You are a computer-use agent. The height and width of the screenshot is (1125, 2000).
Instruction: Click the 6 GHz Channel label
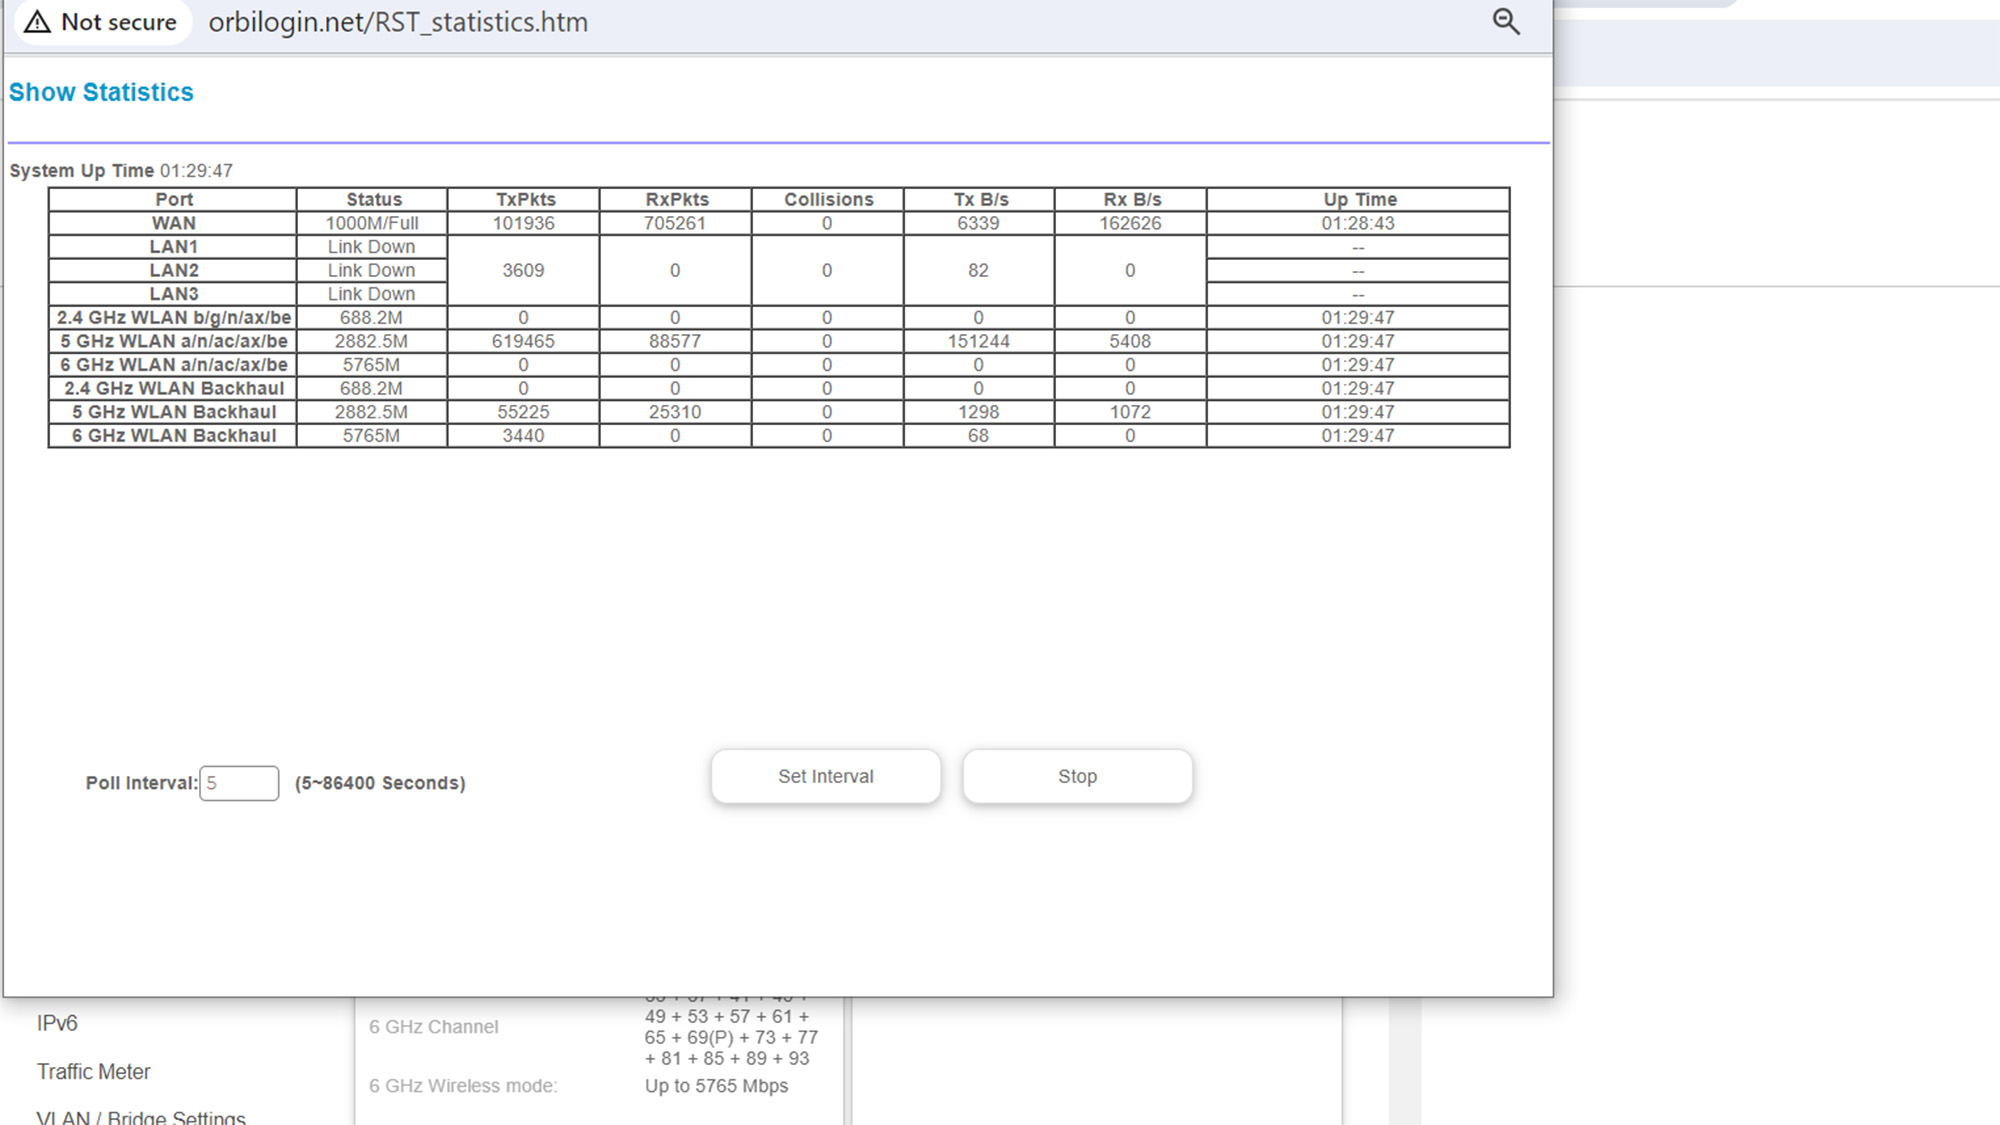click(433, 1027)
